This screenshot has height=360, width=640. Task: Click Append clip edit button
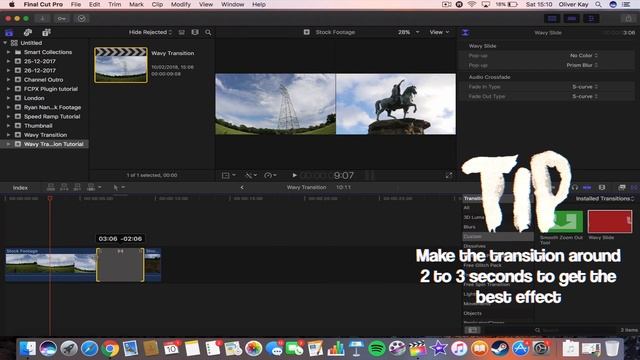77,187
